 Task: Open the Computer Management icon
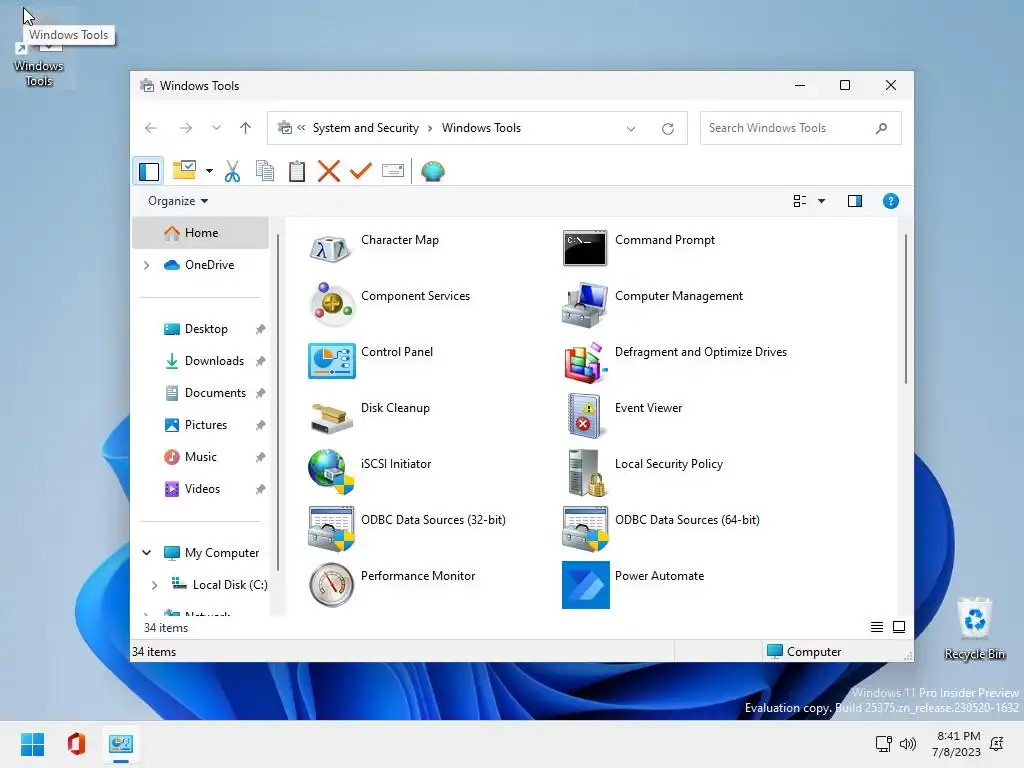tap(584, 305)
